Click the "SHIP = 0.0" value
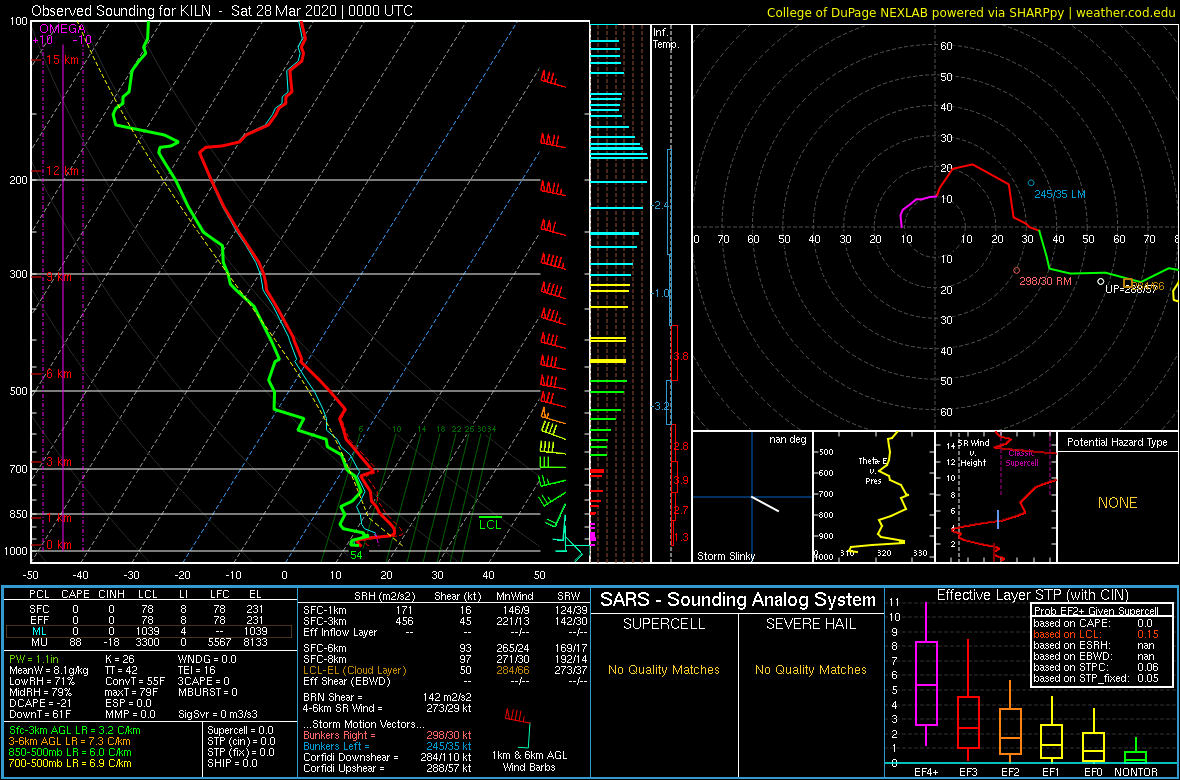The height and width of the screenshot is (780, 1180). point(232,763)
